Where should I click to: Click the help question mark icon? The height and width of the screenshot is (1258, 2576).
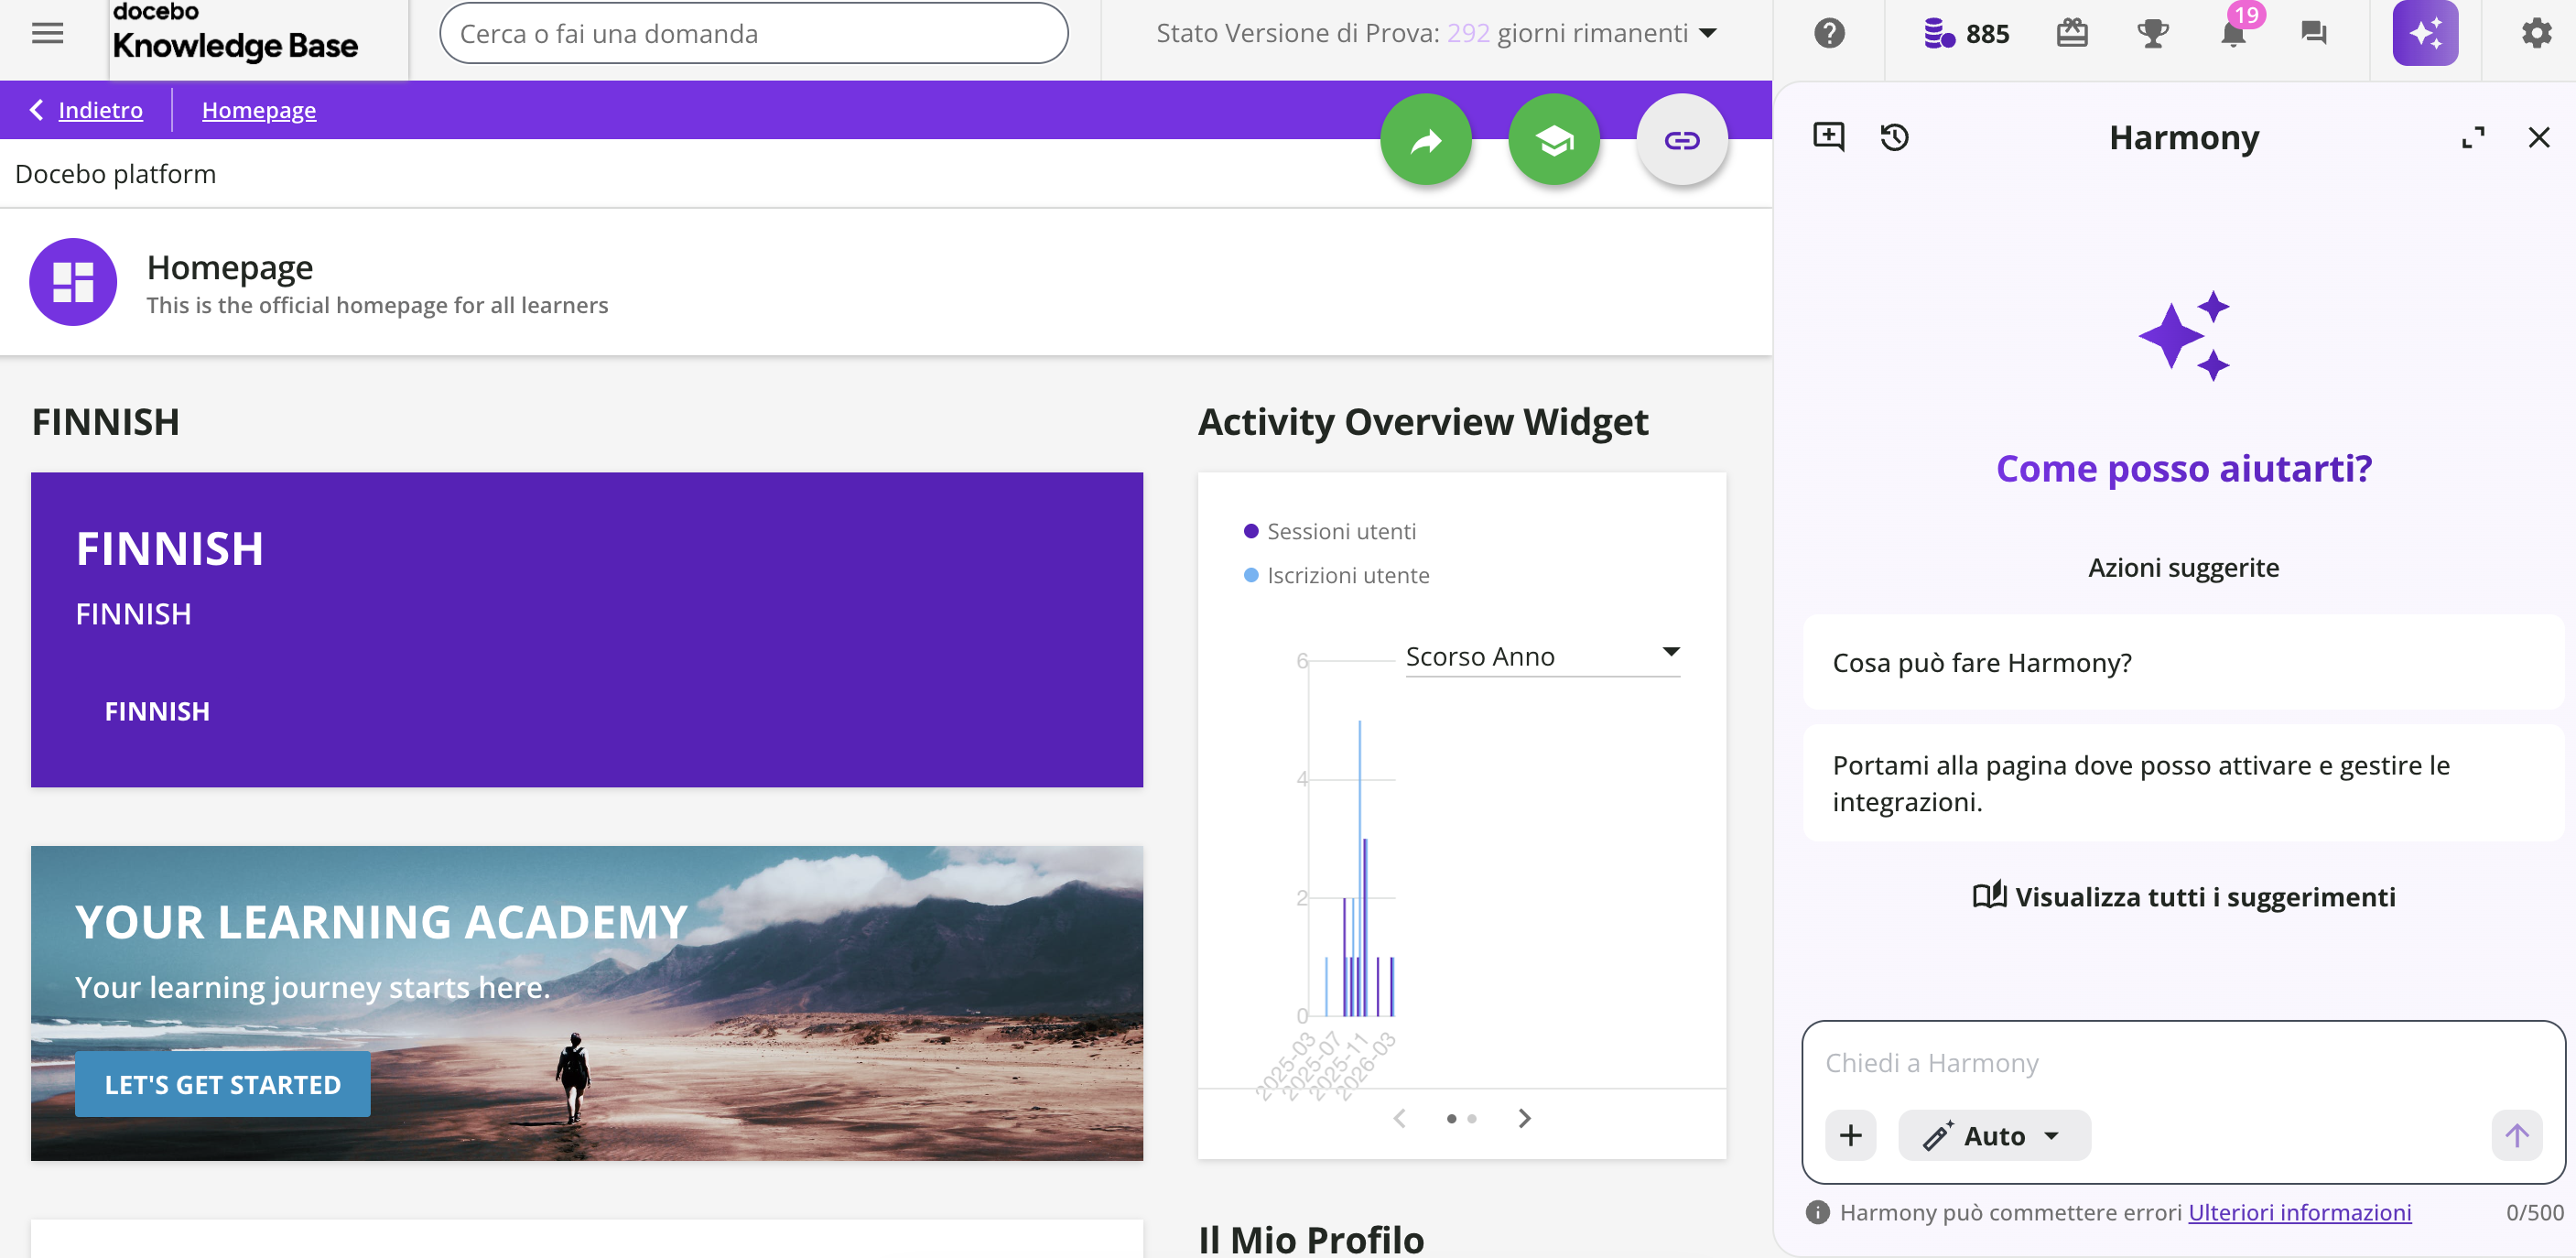coord(1829,33)
